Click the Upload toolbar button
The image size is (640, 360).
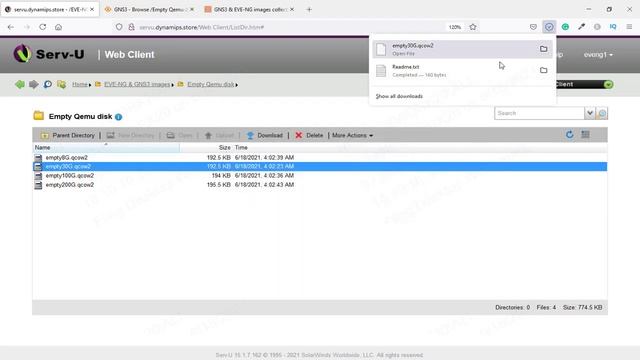pos(220,135)
